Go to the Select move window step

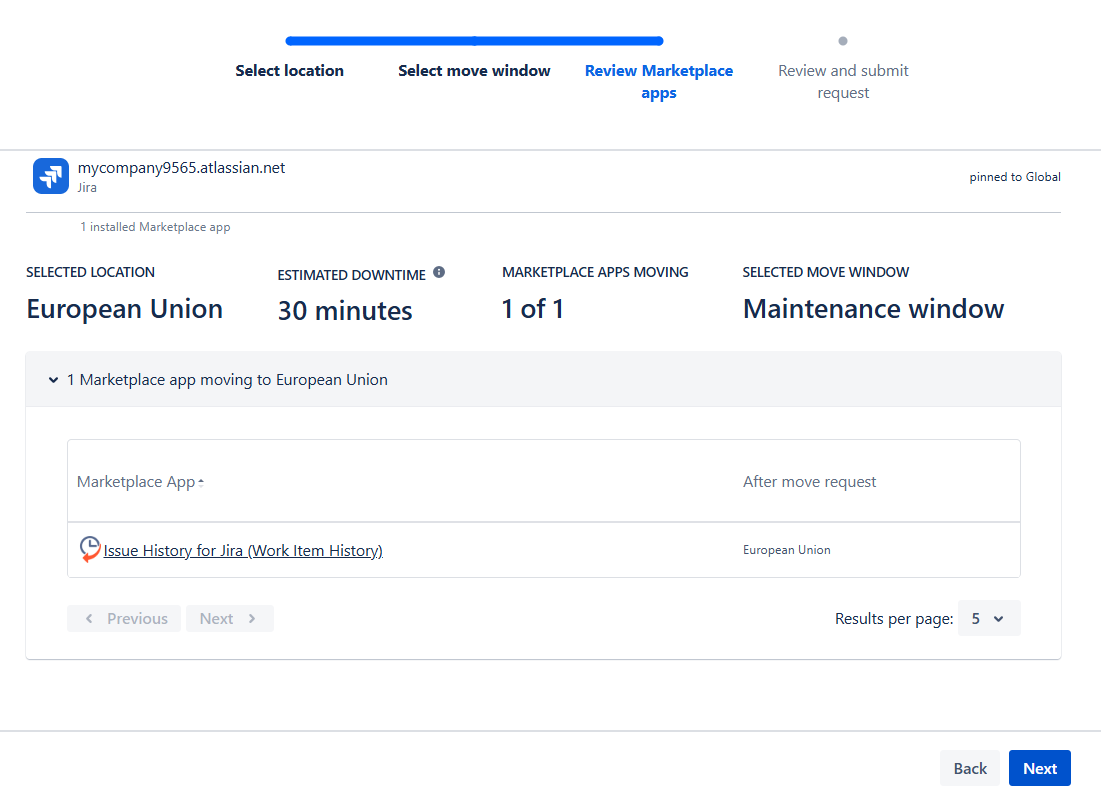coord(474,71)
